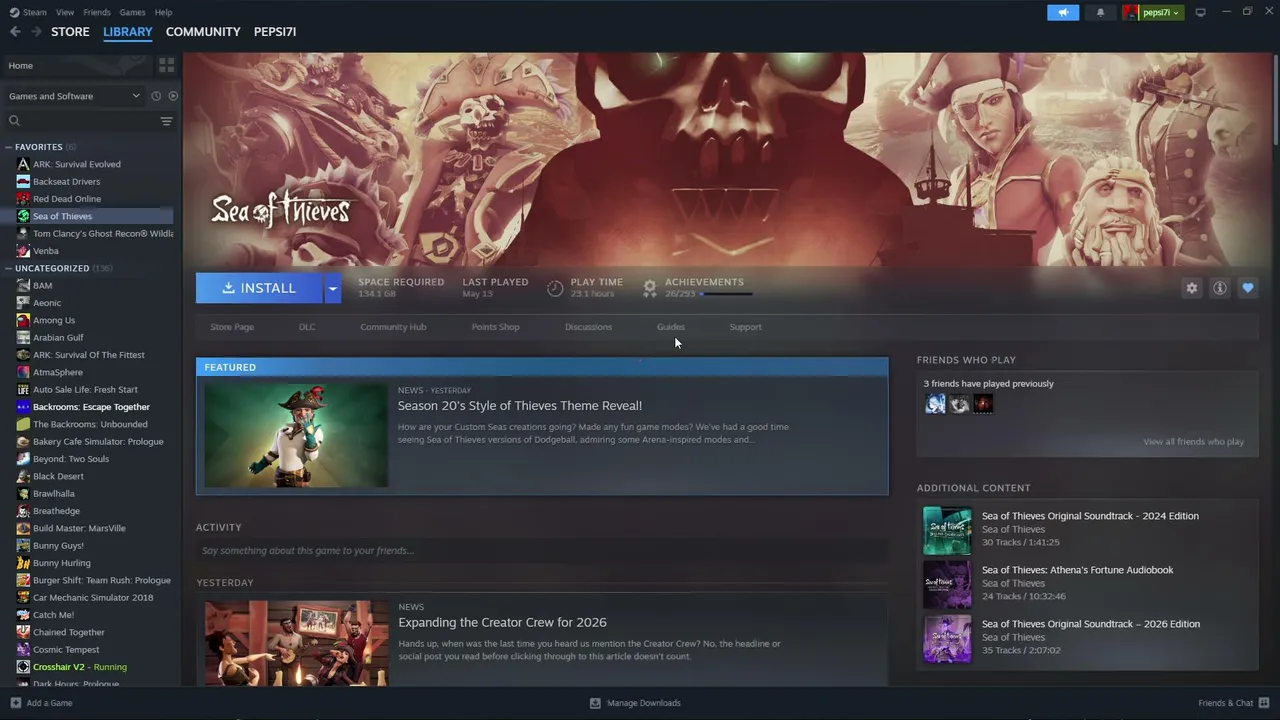
Task: Open Expanding the Creator Crew news thumbnail
Action: (x=297, y=643)
